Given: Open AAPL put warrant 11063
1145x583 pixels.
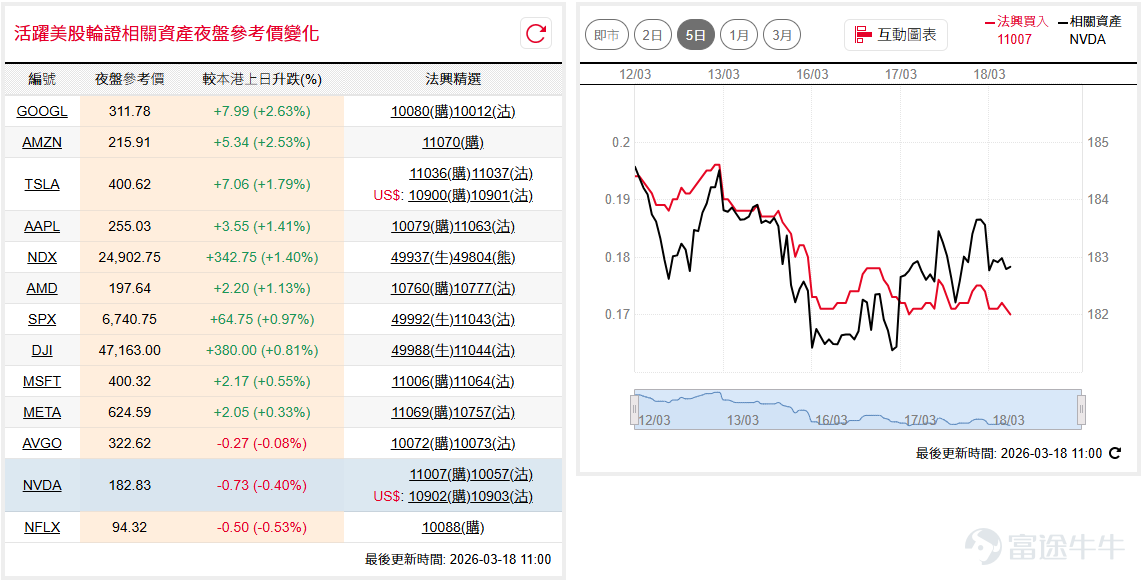Looking at the screenshot, I should (x=484, y=226).
